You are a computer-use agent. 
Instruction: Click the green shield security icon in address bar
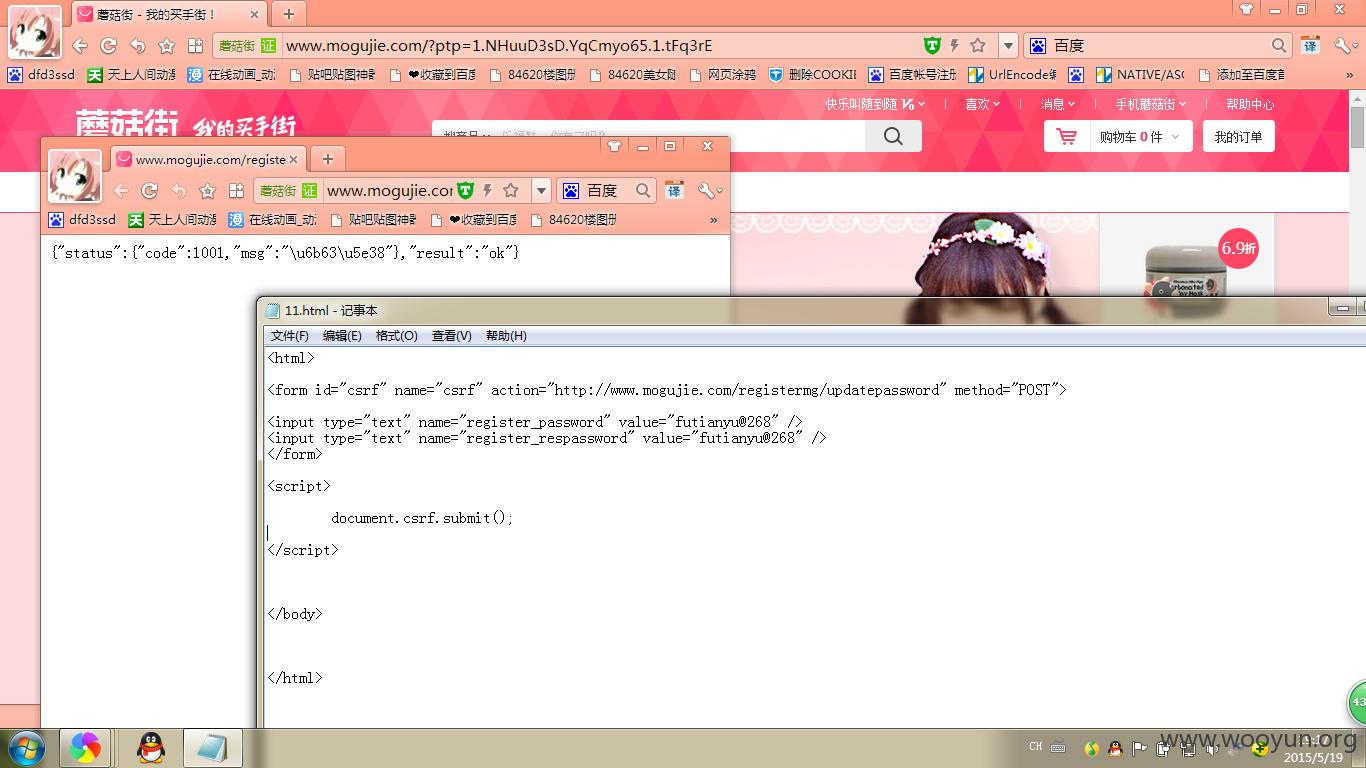click(x=932, y=45)
